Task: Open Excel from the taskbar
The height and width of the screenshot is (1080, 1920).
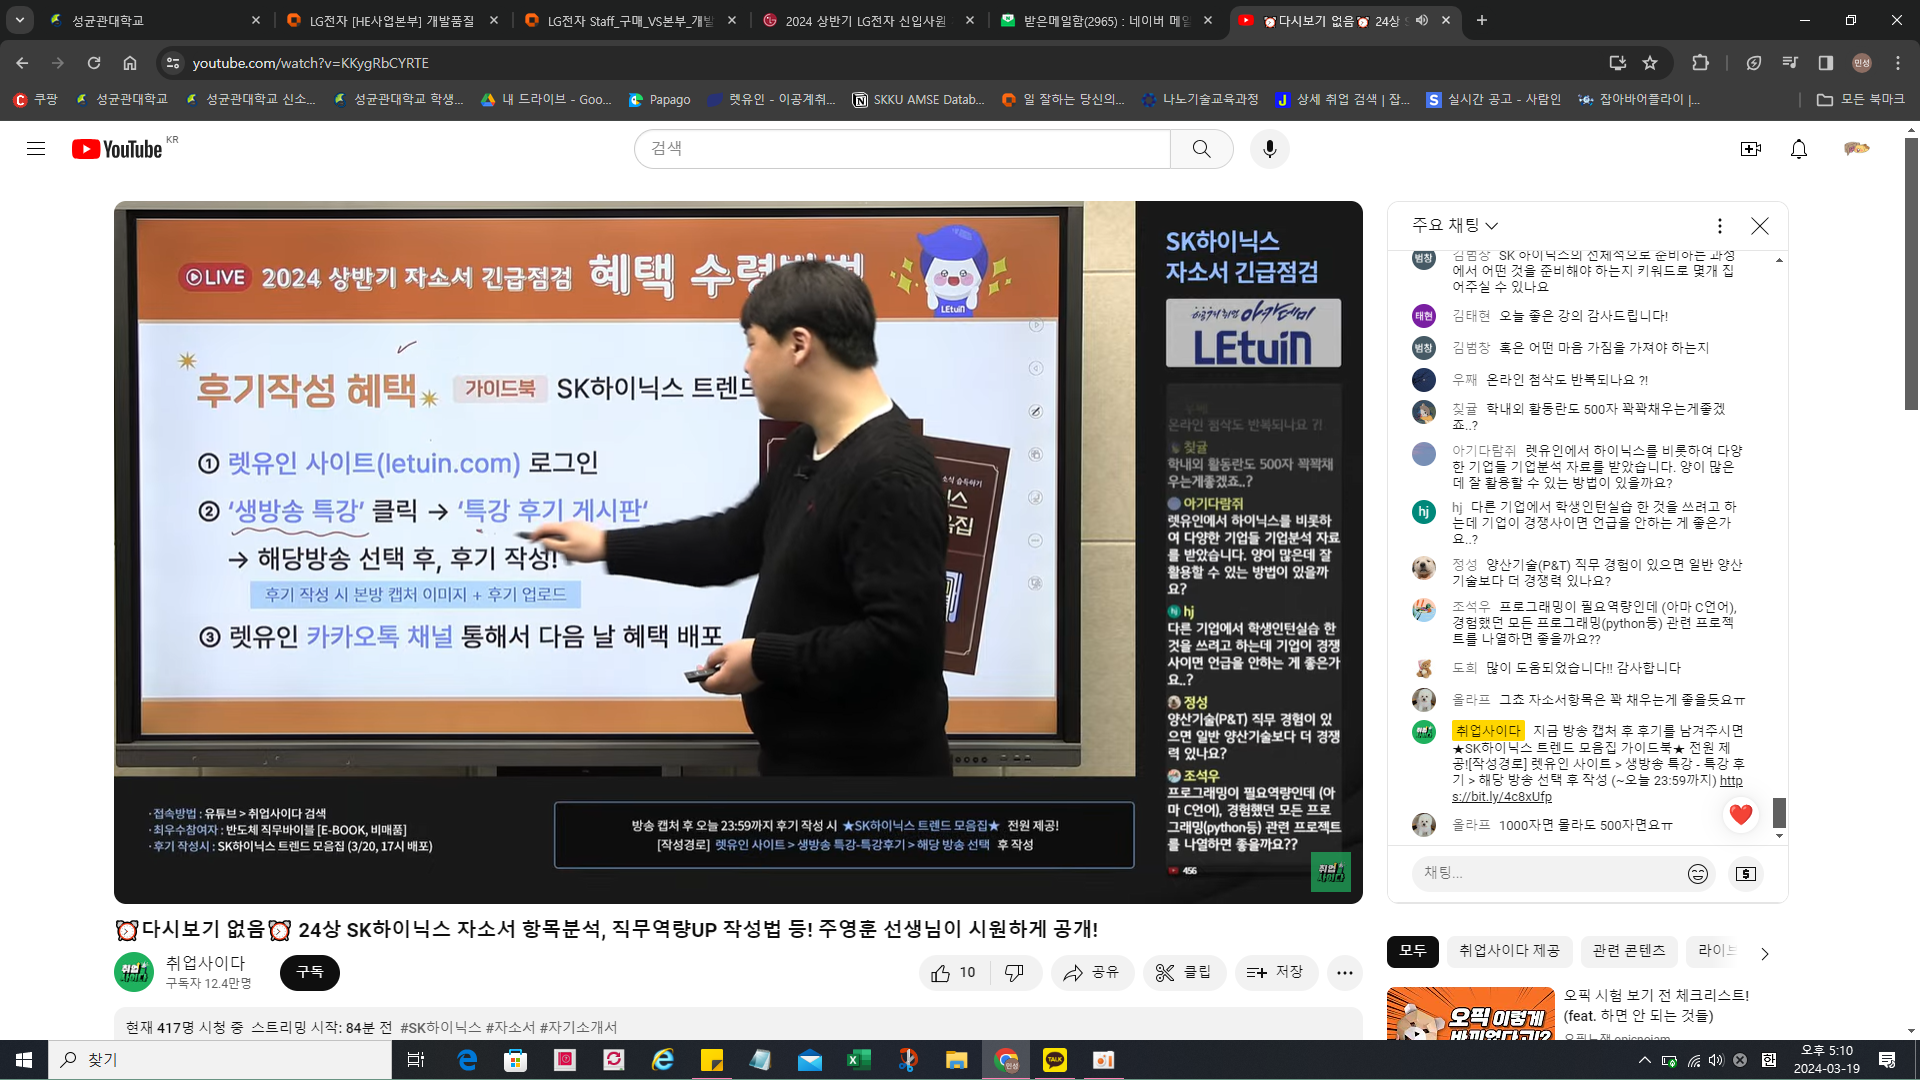Action: pyautogui.click(x=858, y=1060)
